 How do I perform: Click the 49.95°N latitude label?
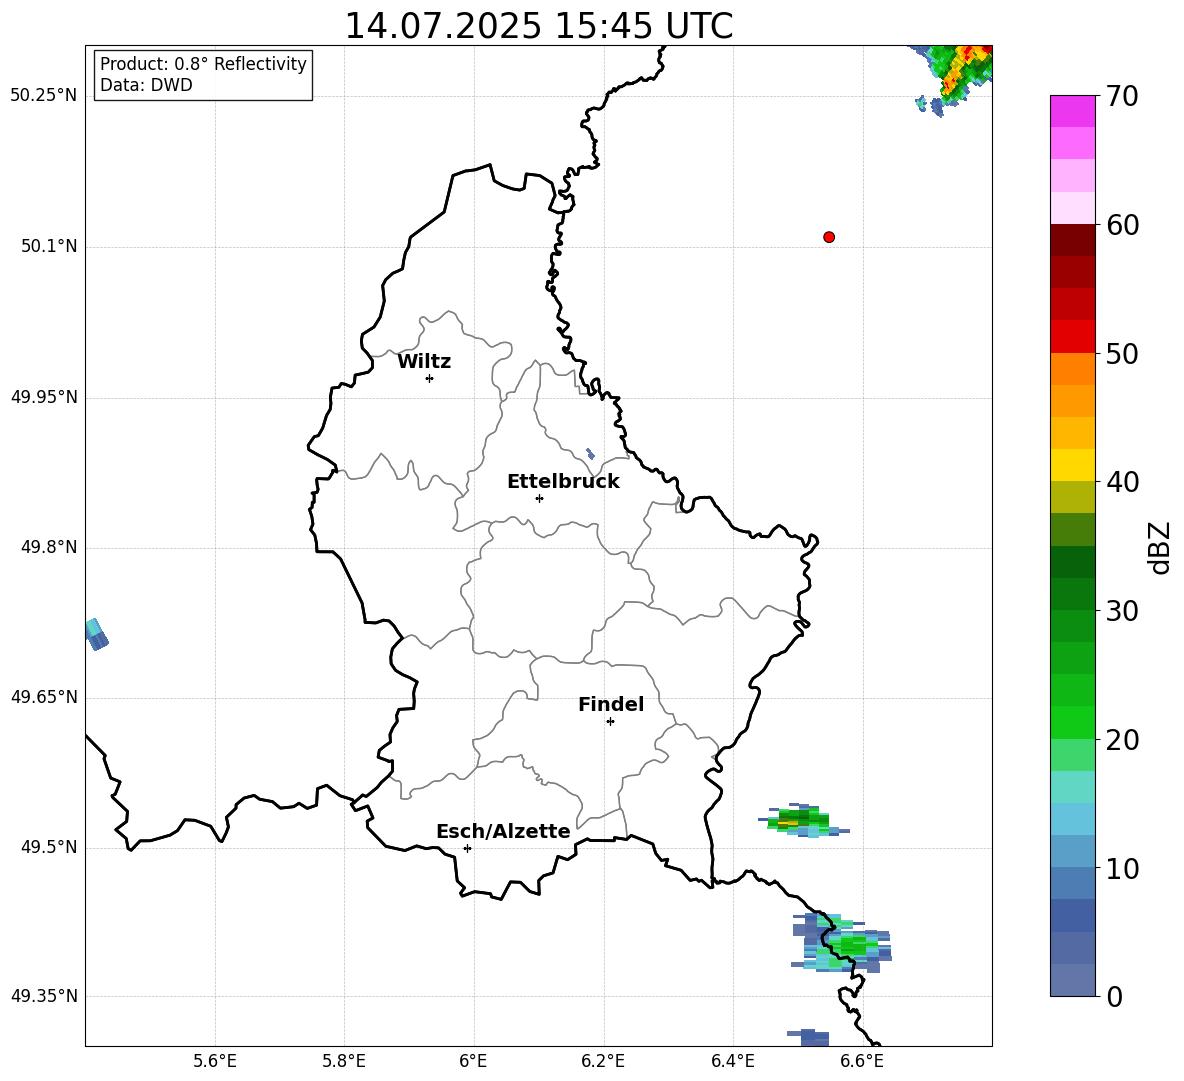[x=44, y=397]
